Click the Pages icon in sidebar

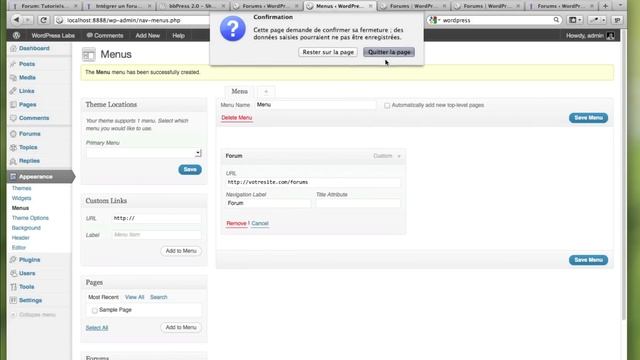pos(13,104)
